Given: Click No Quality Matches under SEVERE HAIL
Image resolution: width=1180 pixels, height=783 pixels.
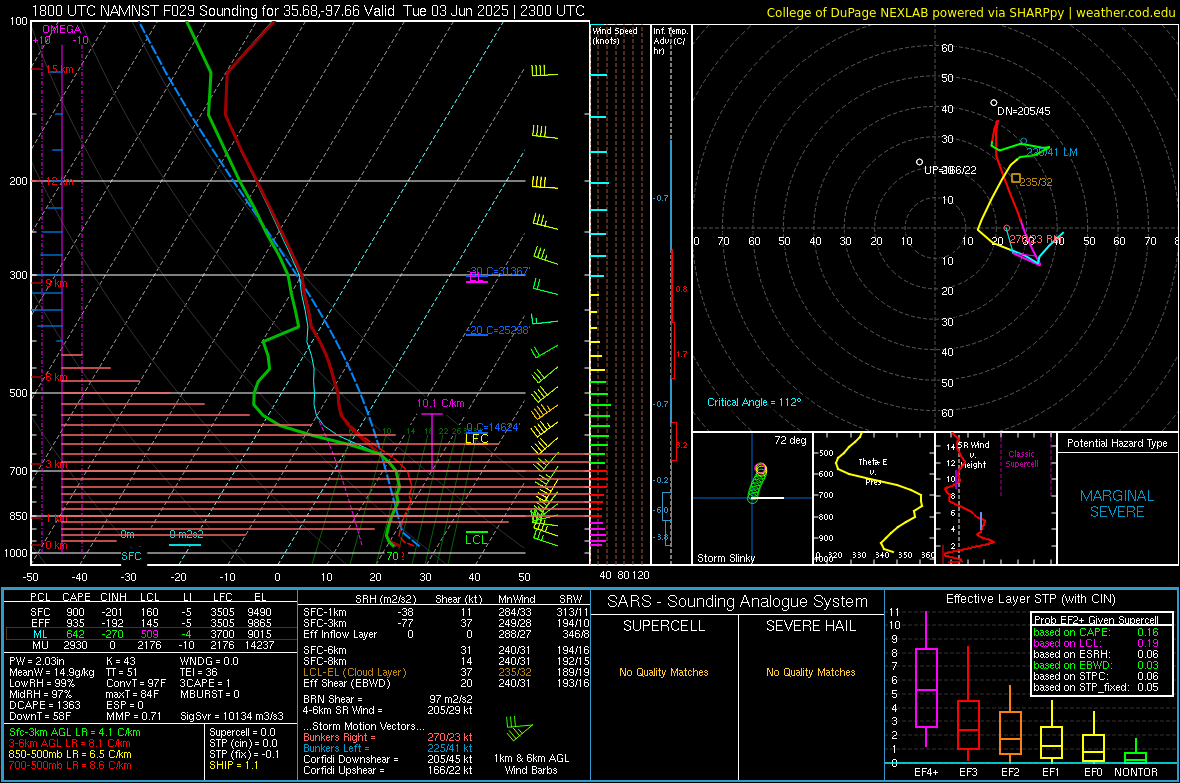Looking at the screenshot, I should (810, 672).
